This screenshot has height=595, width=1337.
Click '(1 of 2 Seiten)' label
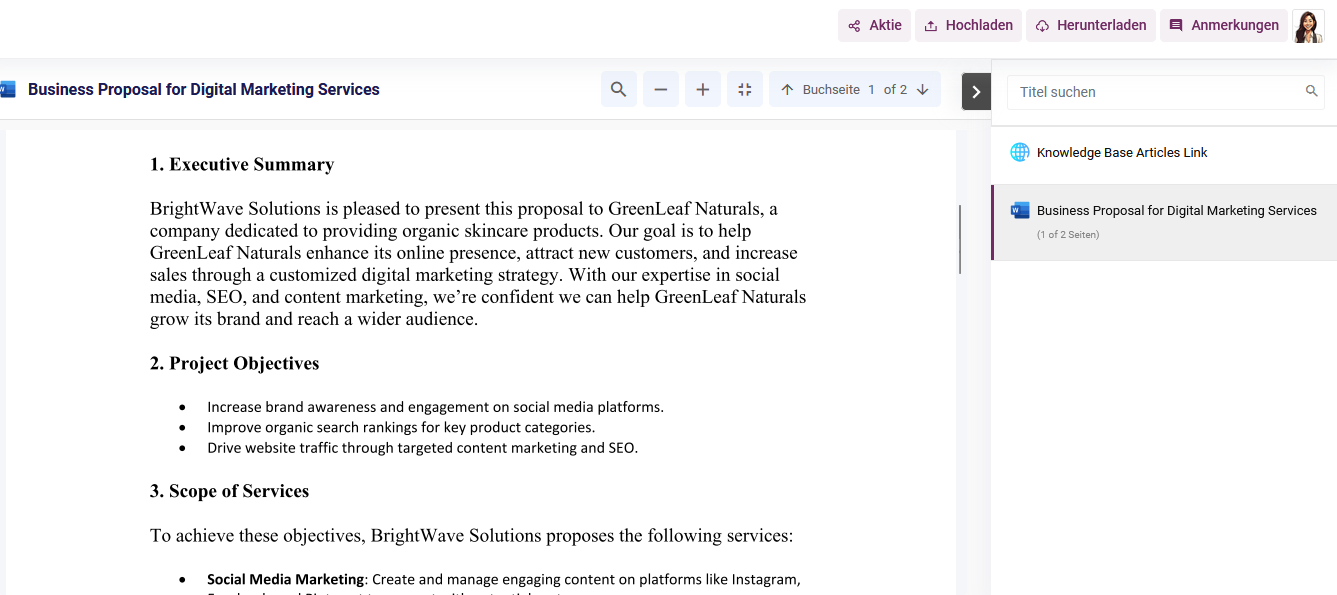tap(1068, 235)
